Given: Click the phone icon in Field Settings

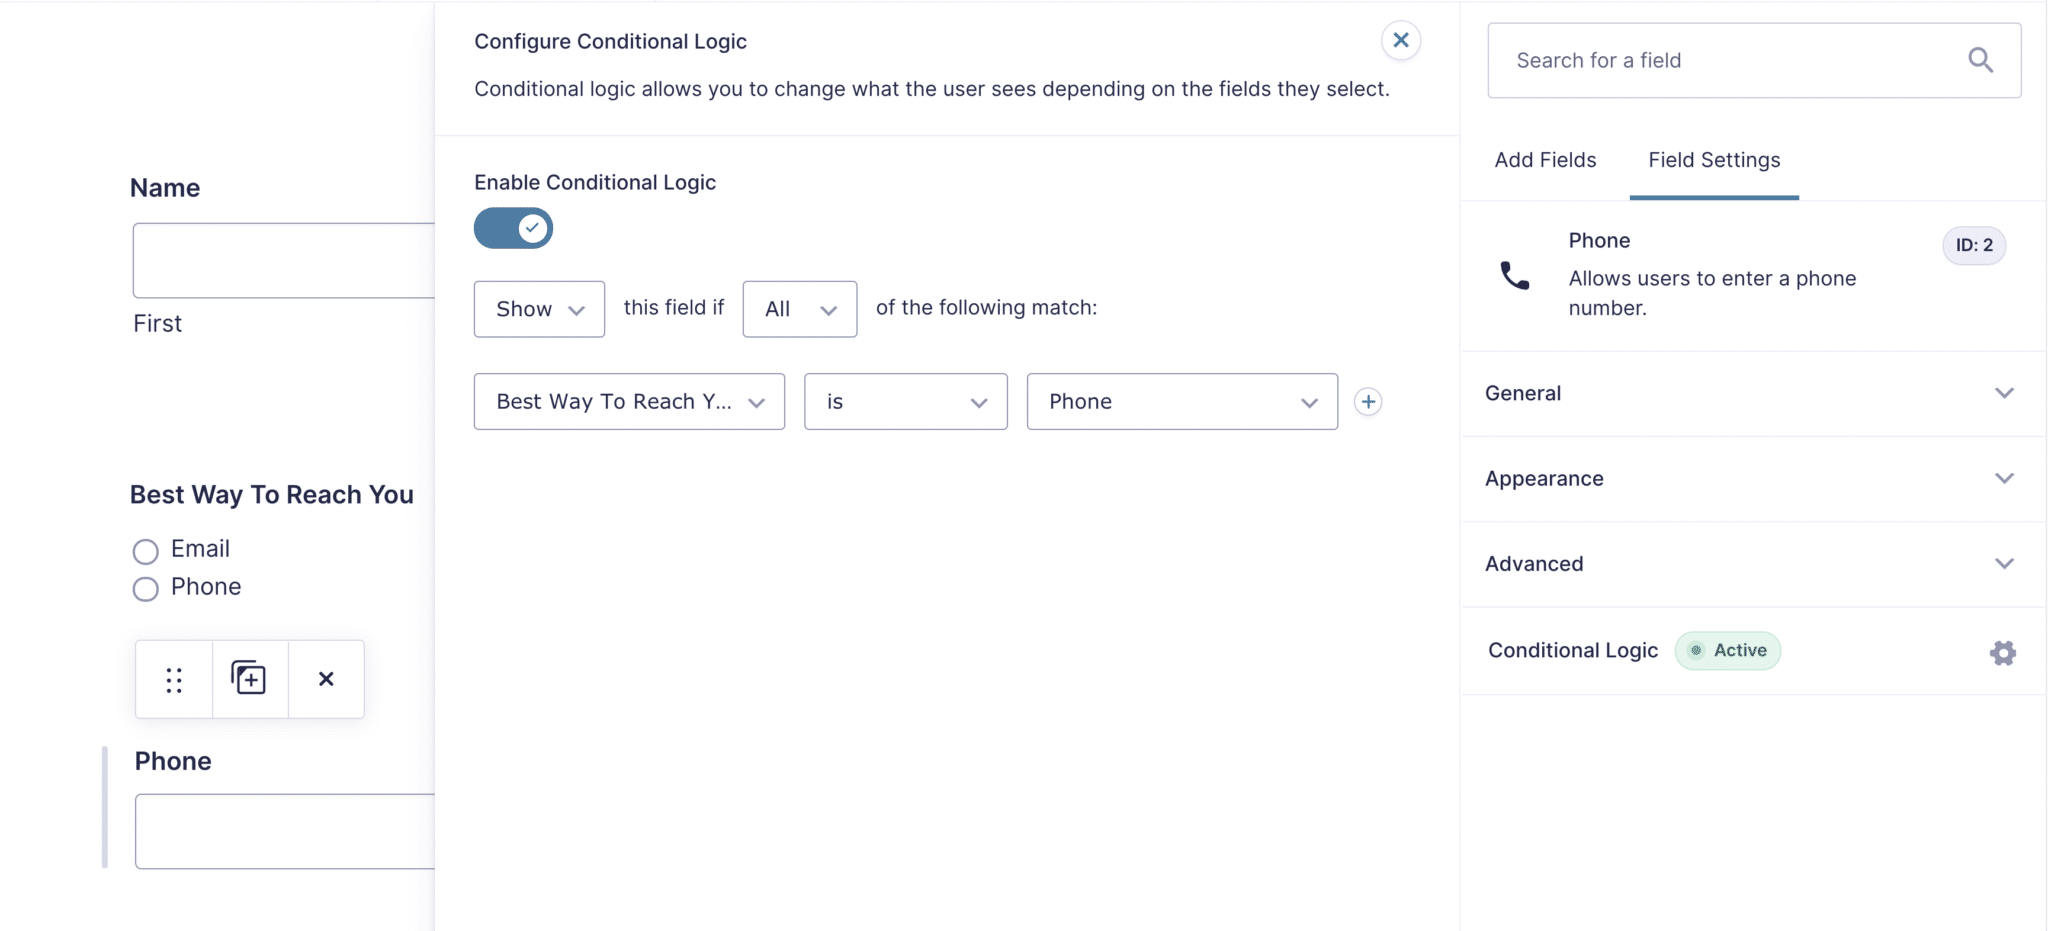Looking at the screenshot, I should click(x=1514, y=275).
